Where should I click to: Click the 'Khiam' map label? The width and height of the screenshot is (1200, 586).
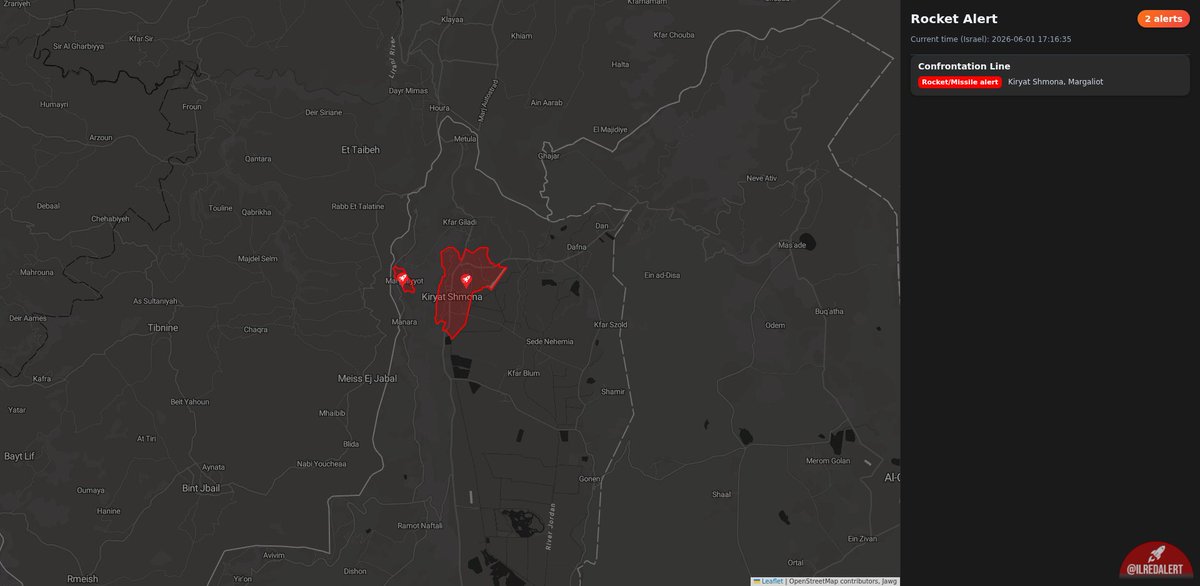click(x=522, y=36)
